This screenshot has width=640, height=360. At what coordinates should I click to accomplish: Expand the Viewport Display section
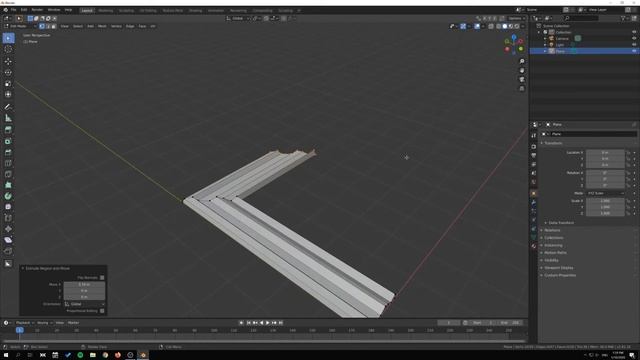(x=558, y=268)
